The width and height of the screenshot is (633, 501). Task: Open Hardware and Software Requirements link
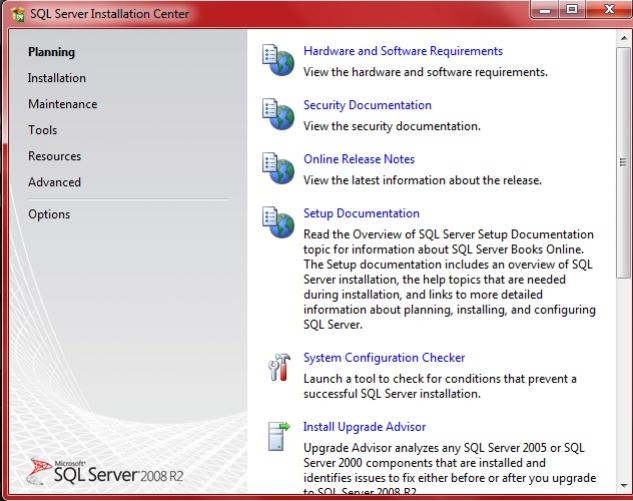[403, 51]
